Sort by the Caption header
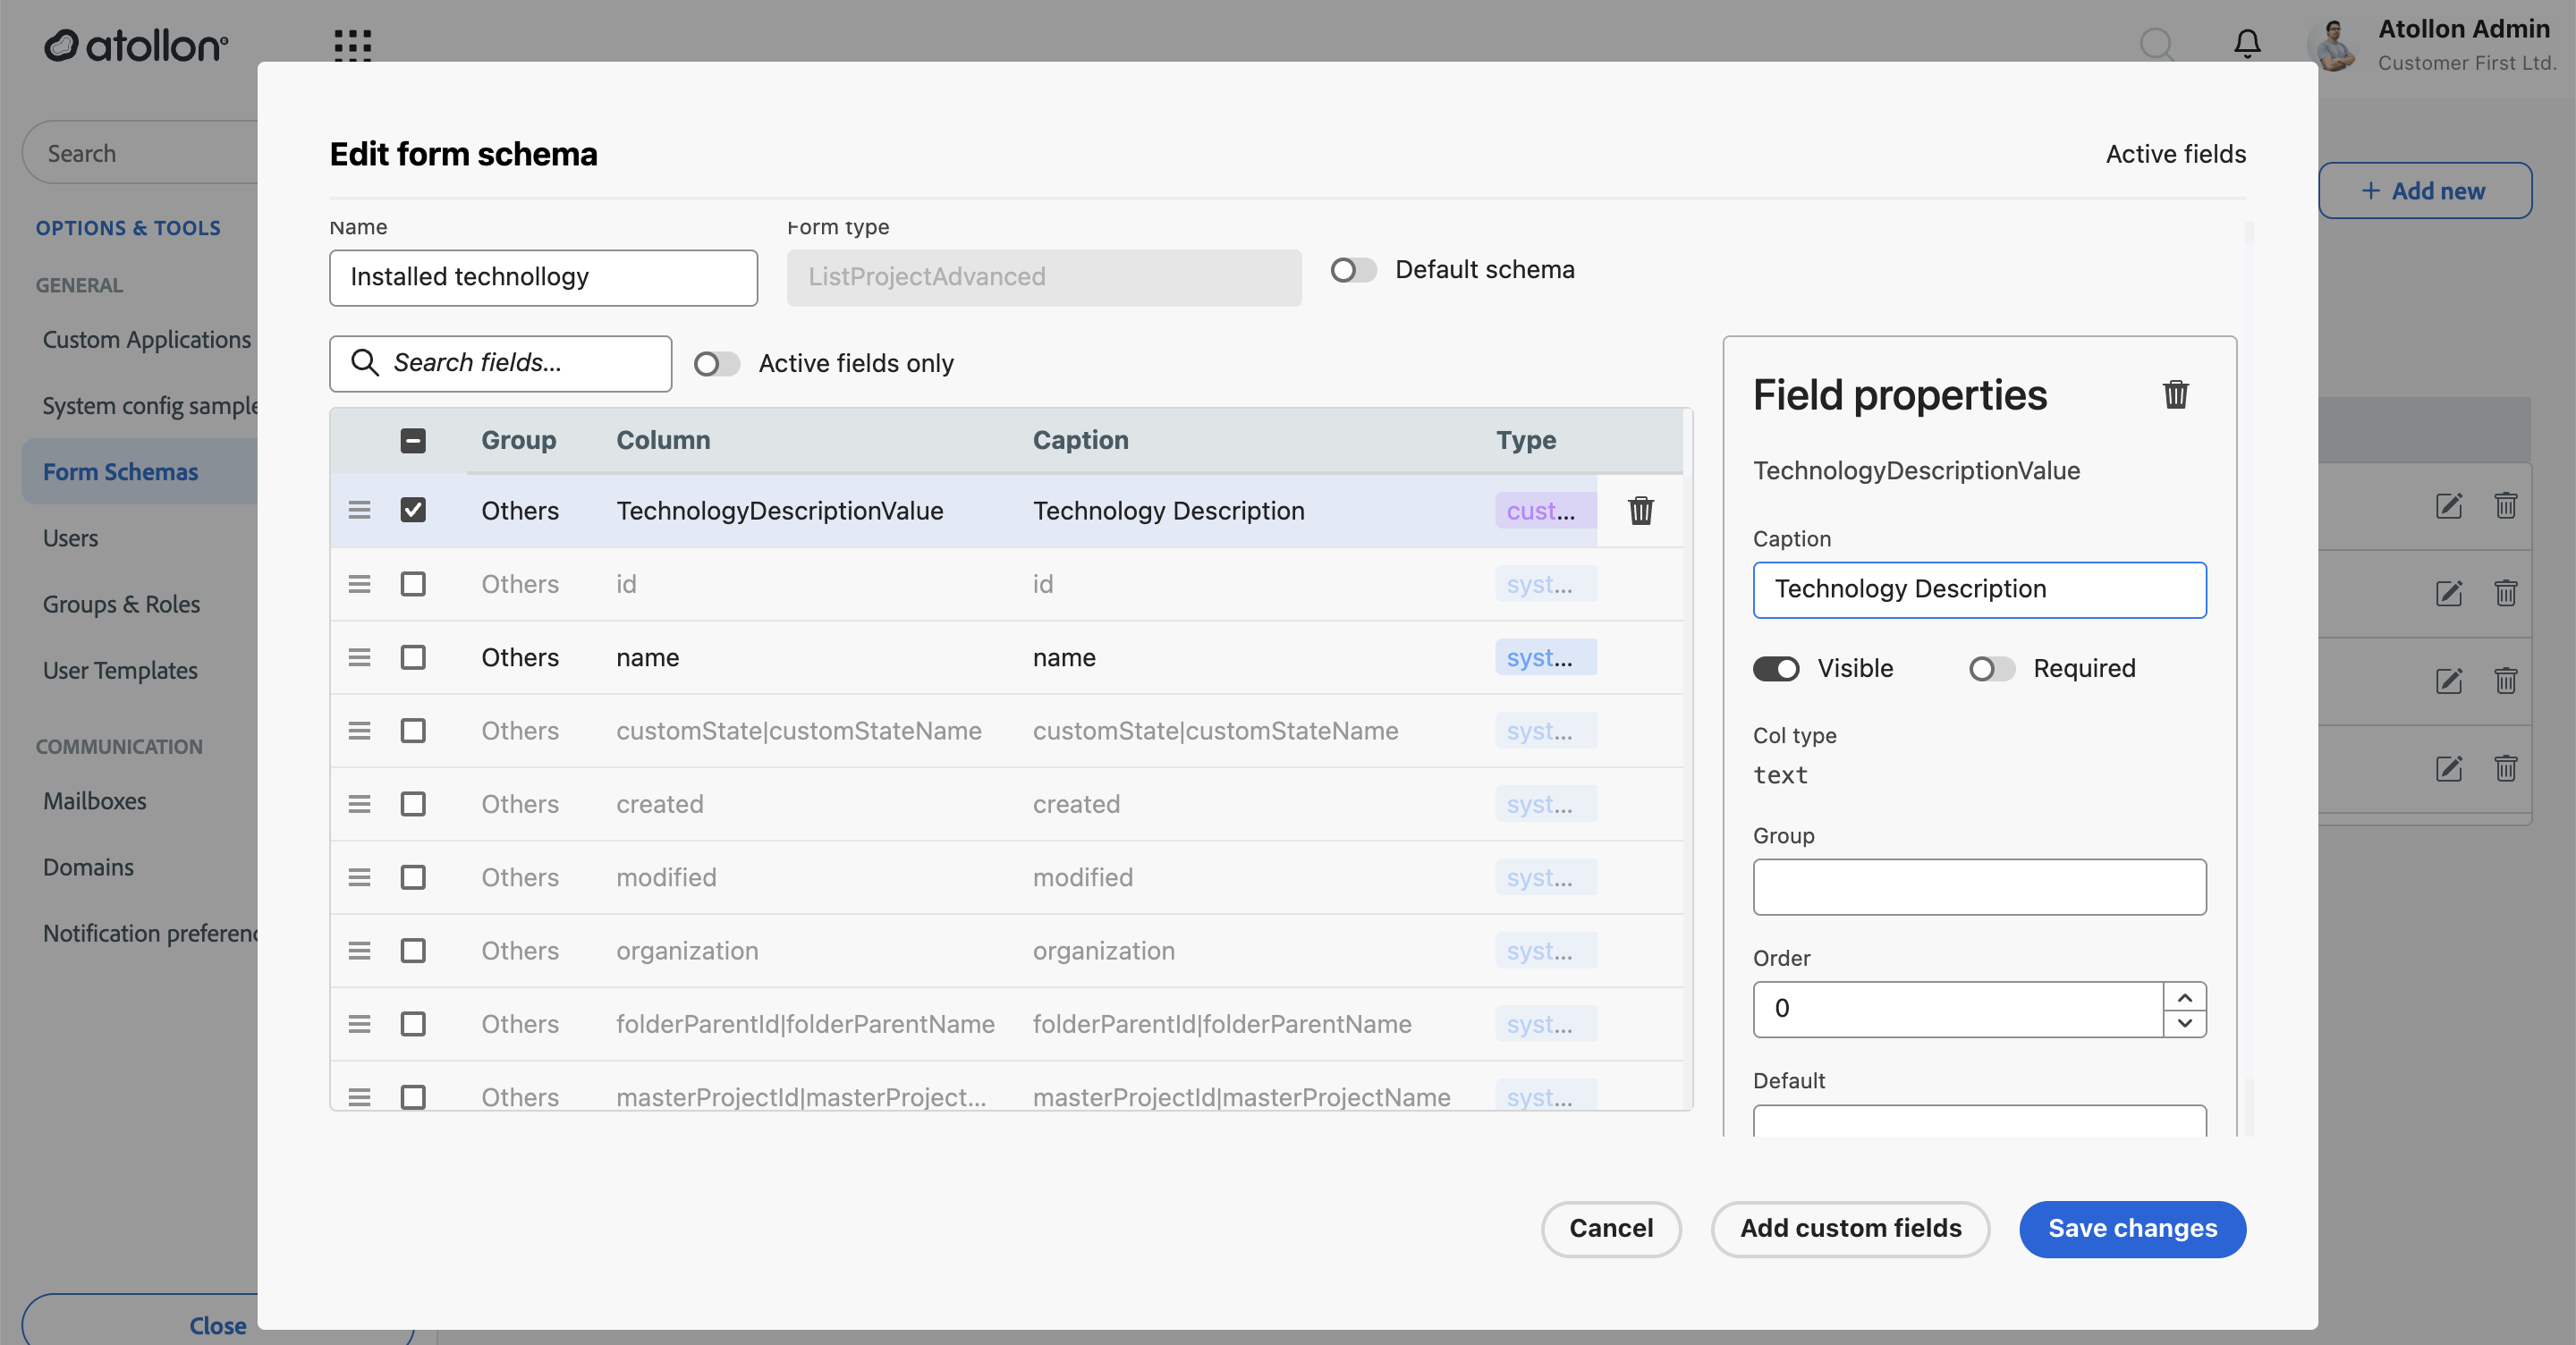This screenshot has height=1345, width=2576. pyautogui.click(x=1080, y=440)
